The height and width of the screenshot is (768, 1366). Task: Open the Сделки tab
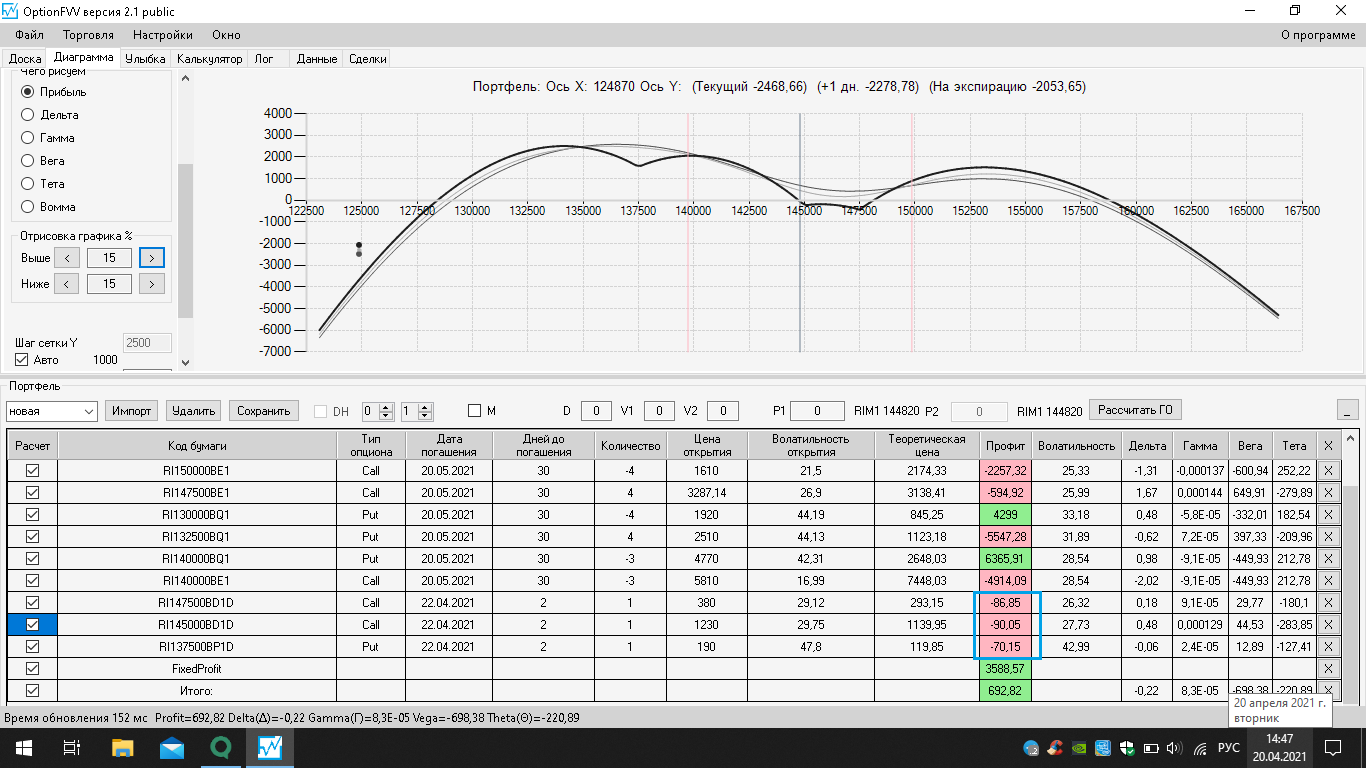368,59
